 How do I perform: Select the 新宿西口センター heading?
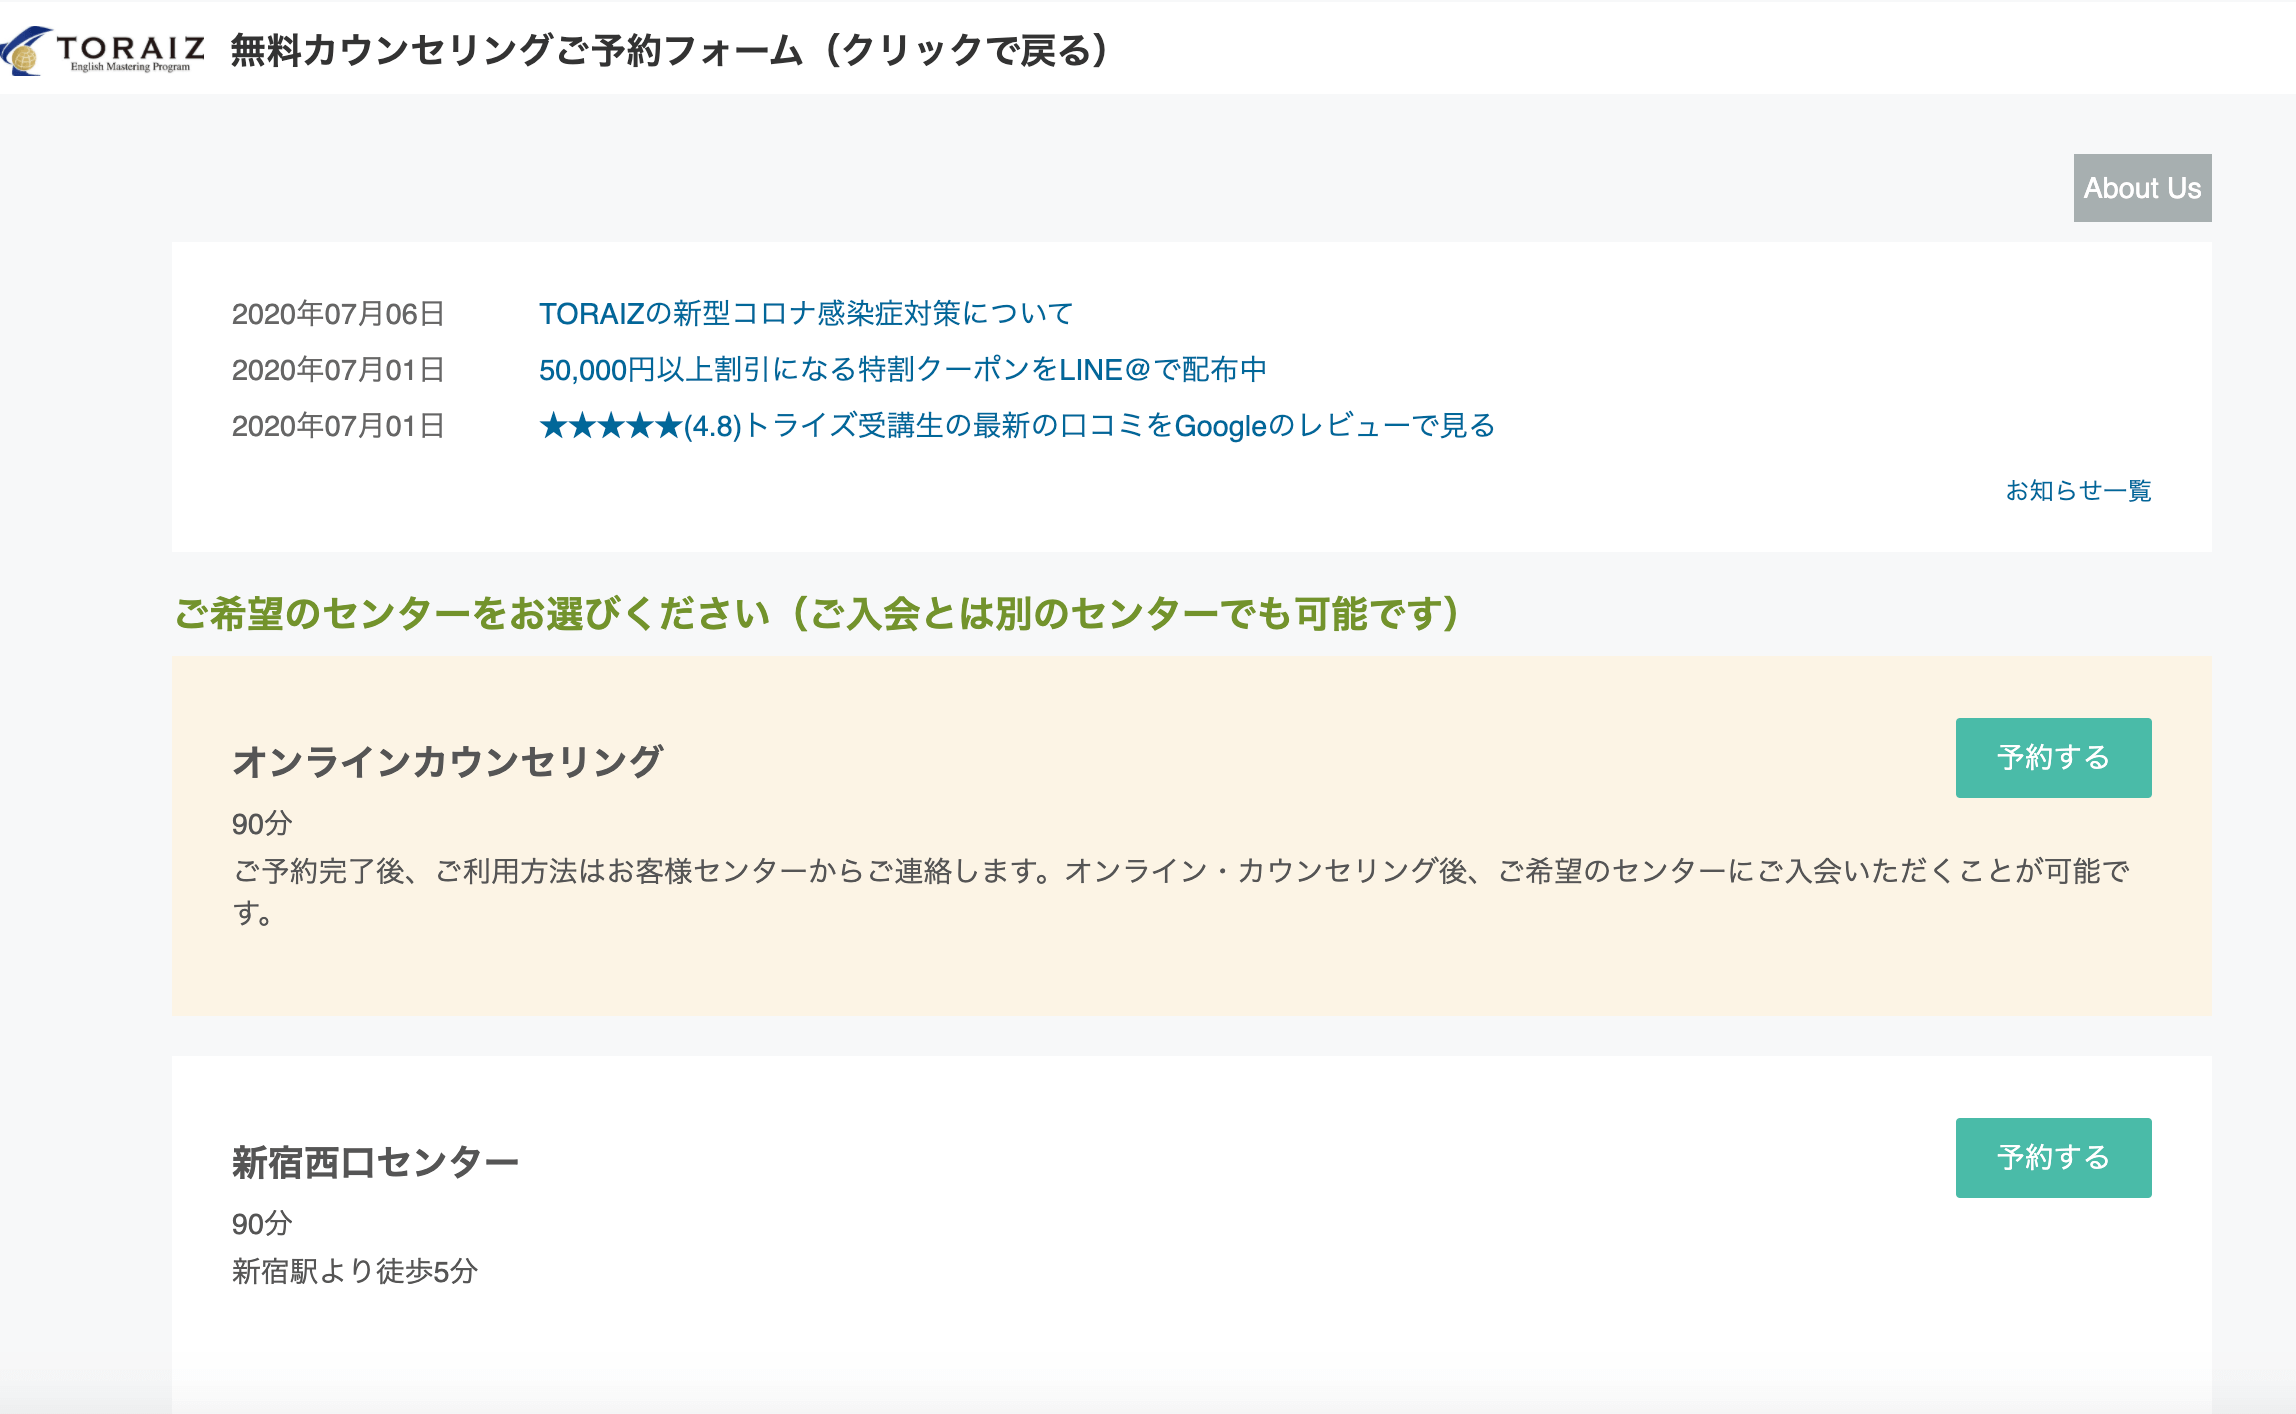375,1163
